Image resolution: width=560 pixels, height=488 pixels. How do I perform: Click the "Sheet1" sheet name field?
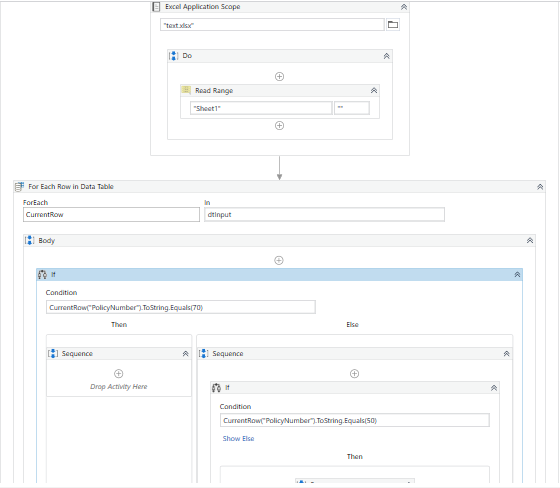click(261, 108)
